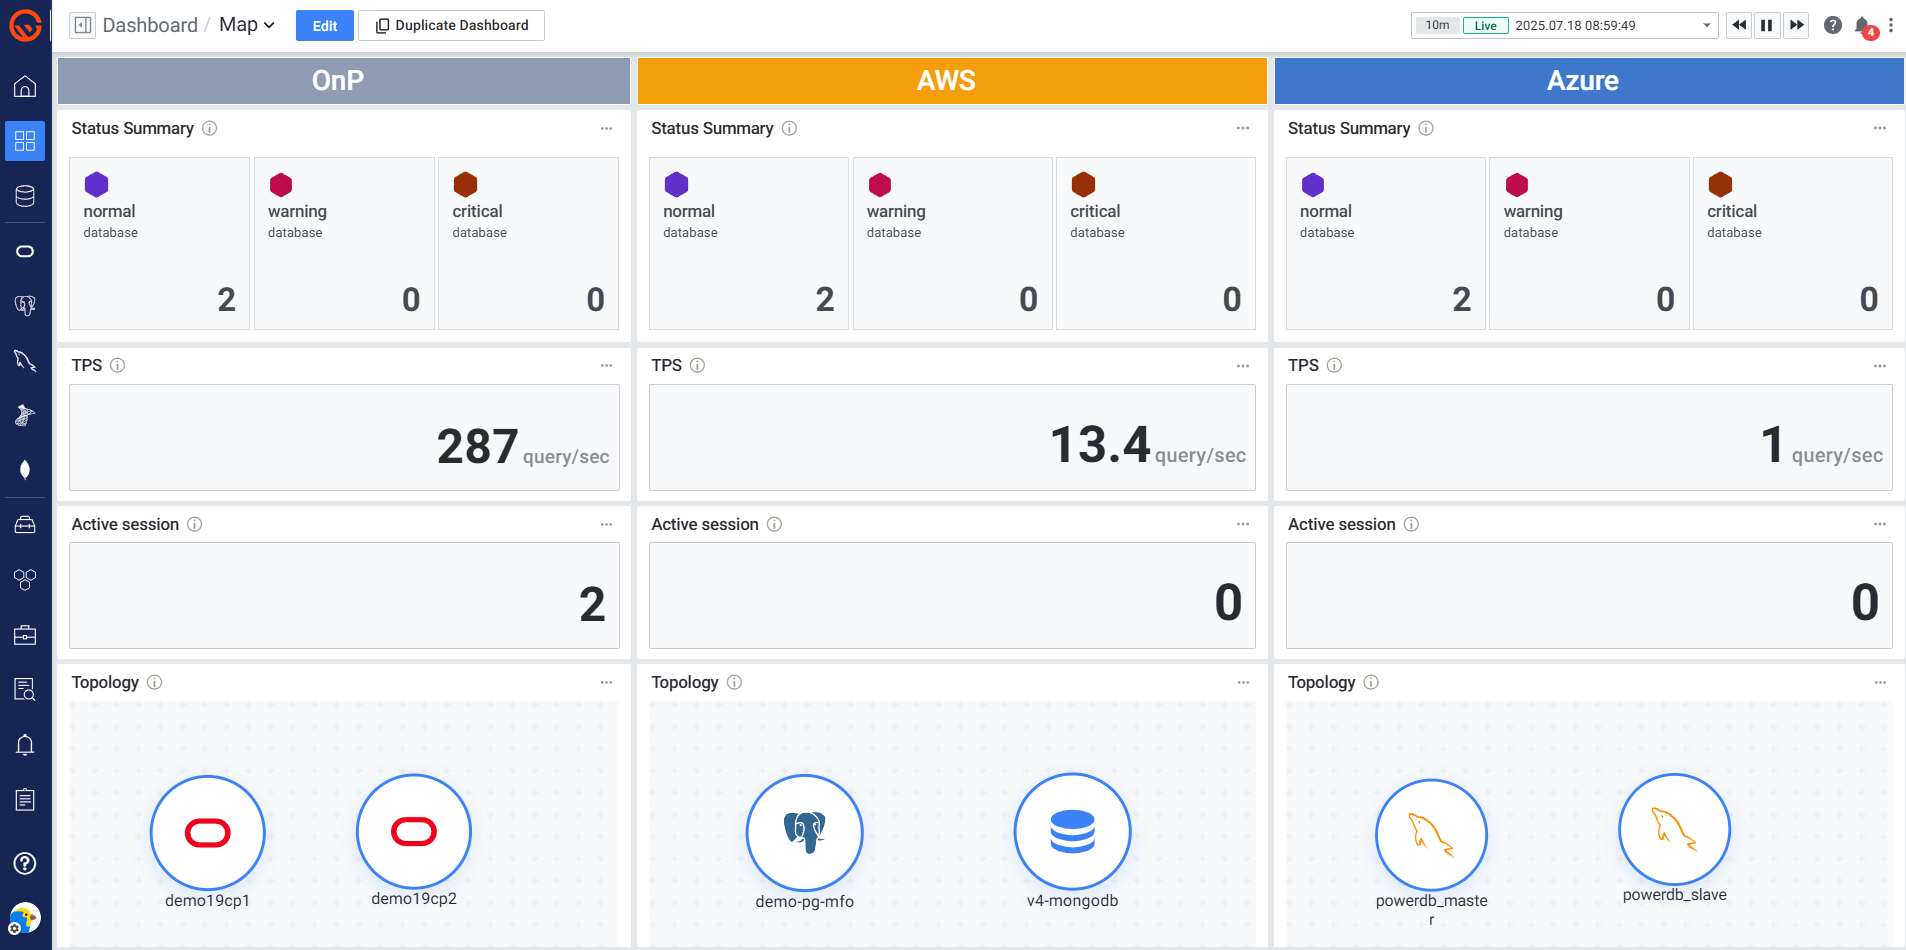The height and width of the screenshot is (950, 1906).
Task: Open the home icon in sidebar
Action: (x=25, y=87)
